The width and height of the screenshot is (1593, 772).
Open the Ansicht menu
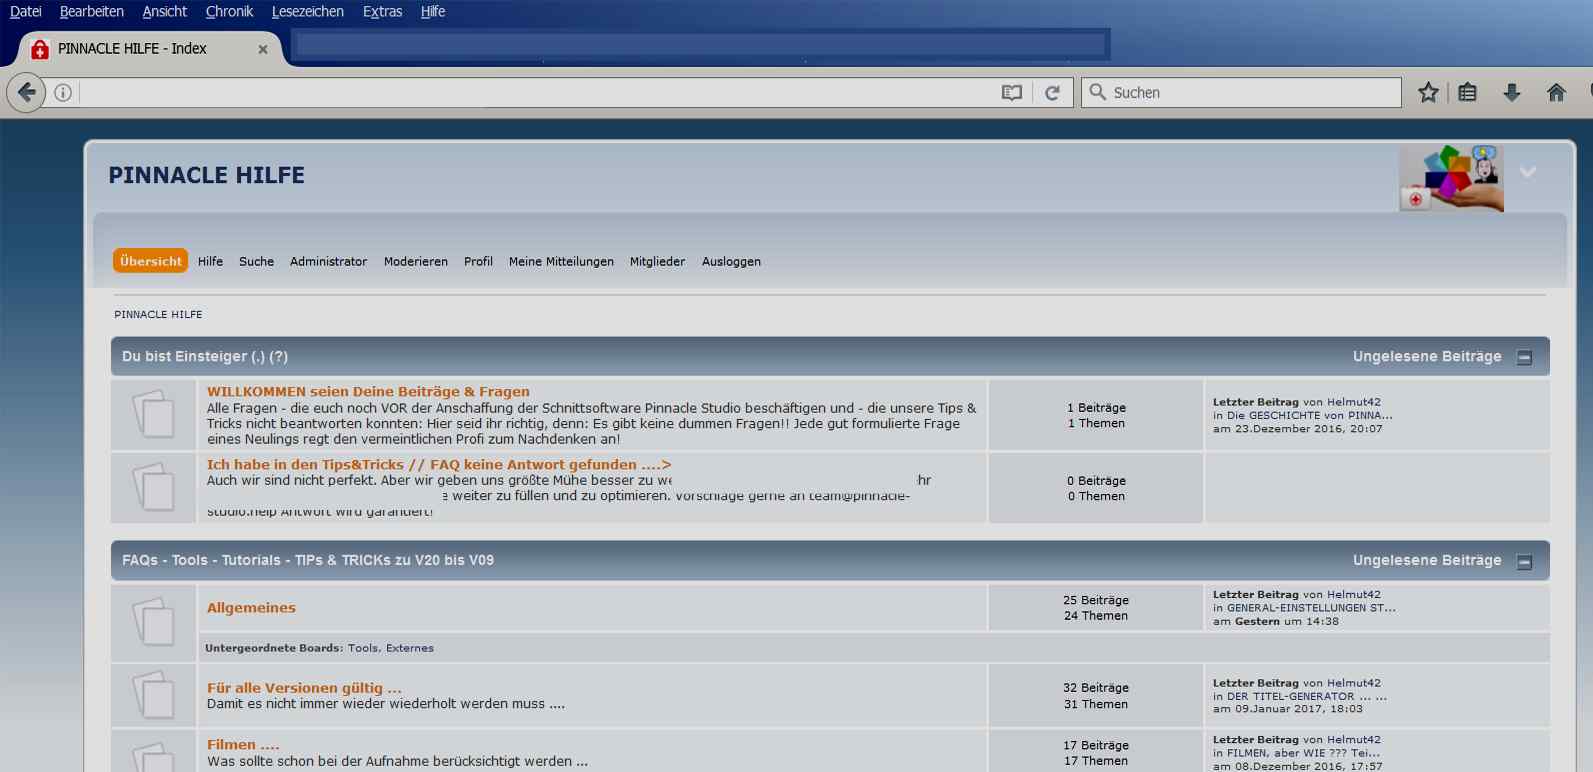[x=165, y=12]
